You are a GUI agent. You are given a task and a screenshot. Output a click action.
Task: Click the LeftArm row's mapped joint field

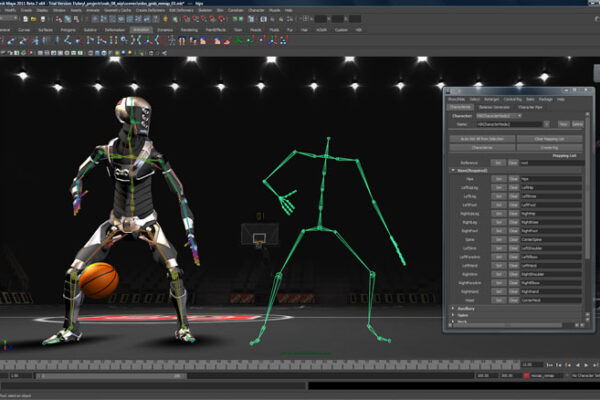coord(551,248)
